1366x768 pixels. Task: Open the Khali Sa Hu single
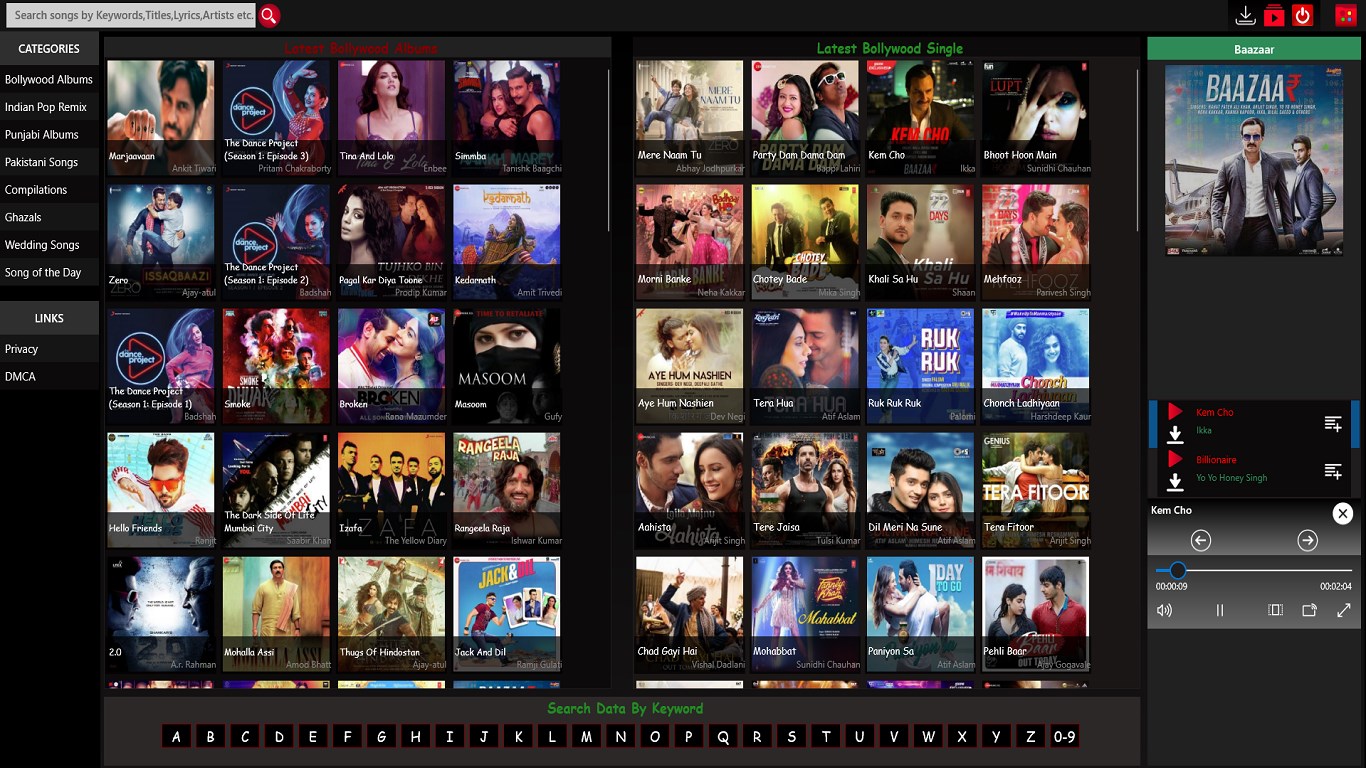pos(921,242)
